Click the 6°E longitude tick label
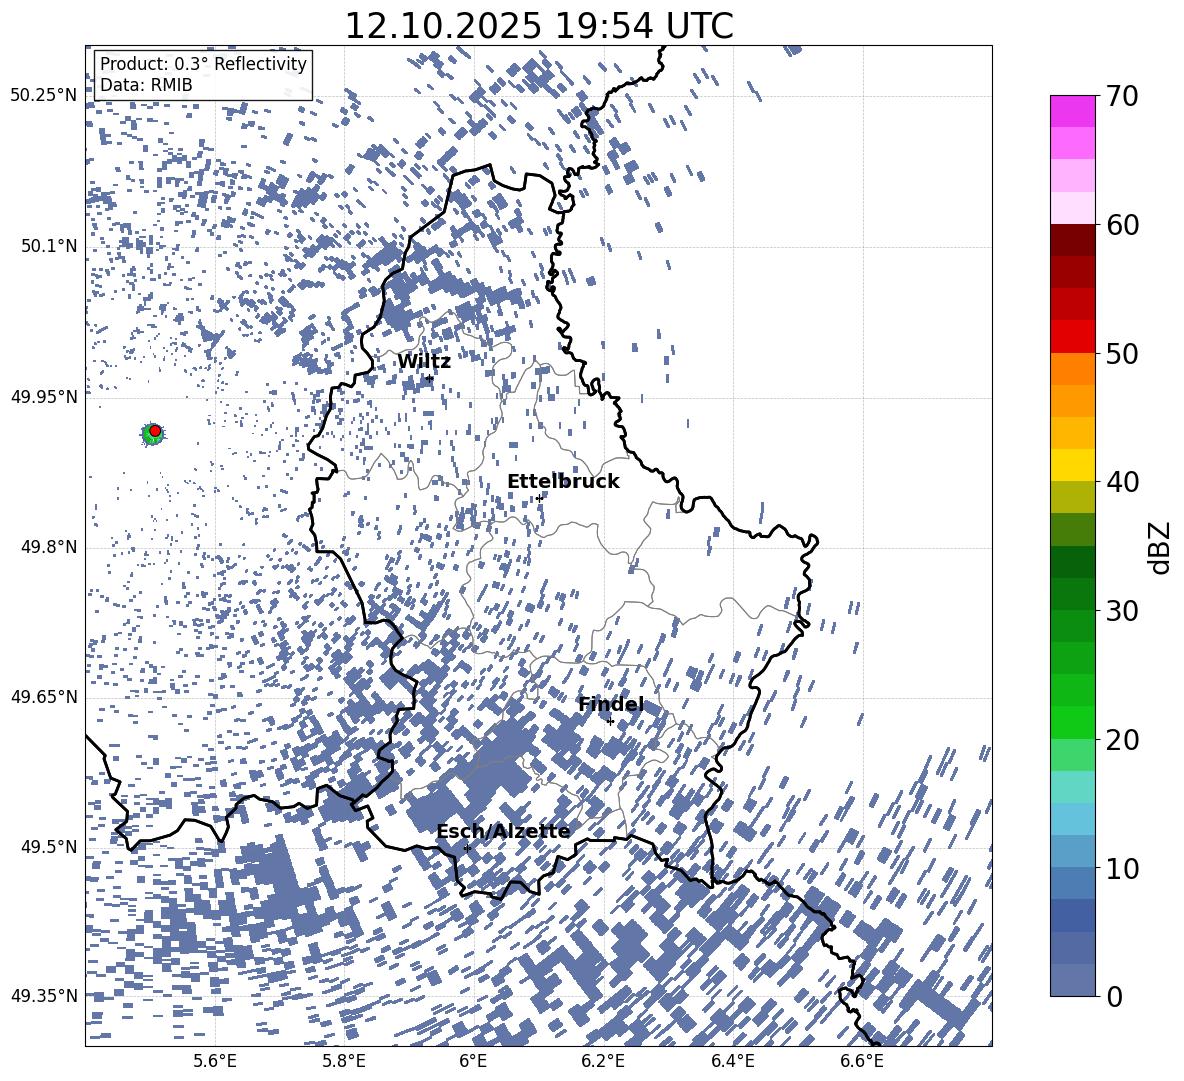Image resolution: width=1184 pixels, height=1081 pixels. (x=473, y=1061)
